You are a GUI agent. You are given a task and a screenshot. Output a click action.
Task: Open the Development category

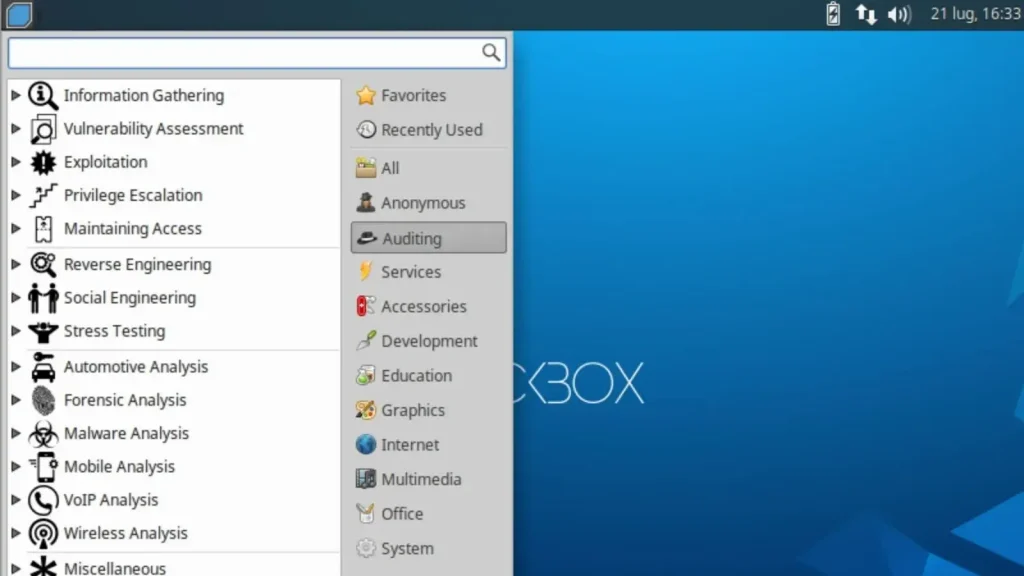click(x=428, y=341)
